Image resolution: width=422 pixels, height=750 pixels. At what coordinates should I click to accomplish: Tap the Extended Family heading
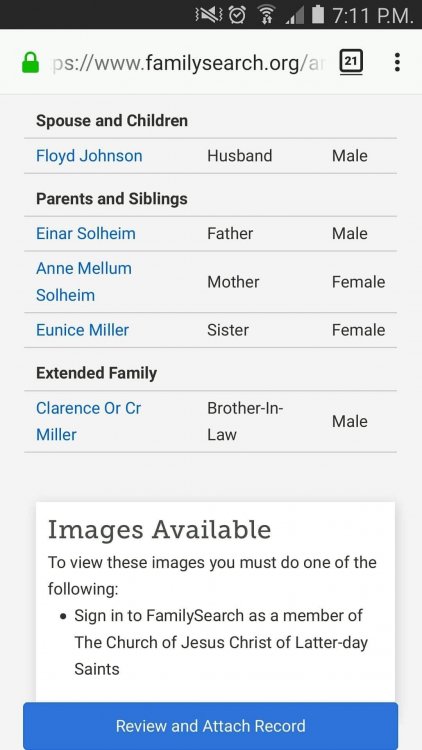(x=97, y=373)
